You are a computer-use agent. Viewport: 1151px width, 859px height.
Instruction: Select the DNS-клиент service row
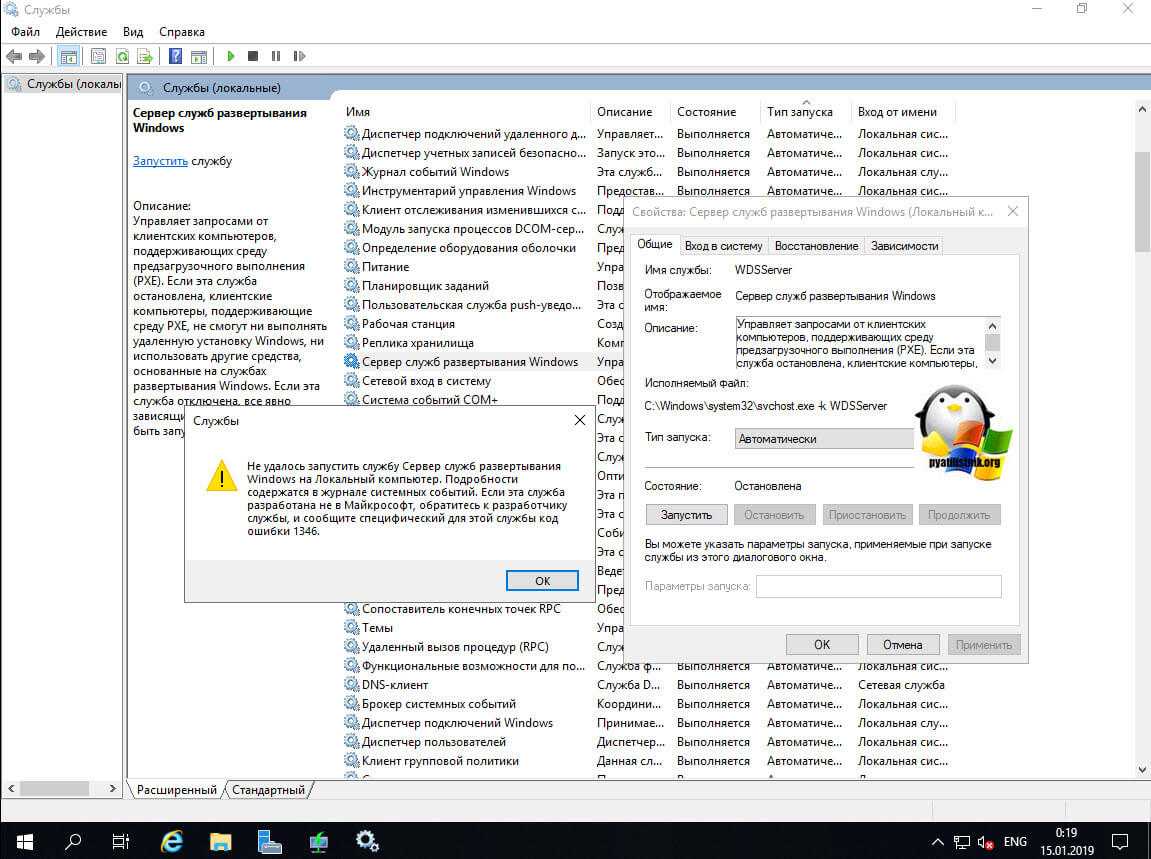[395, 685]
